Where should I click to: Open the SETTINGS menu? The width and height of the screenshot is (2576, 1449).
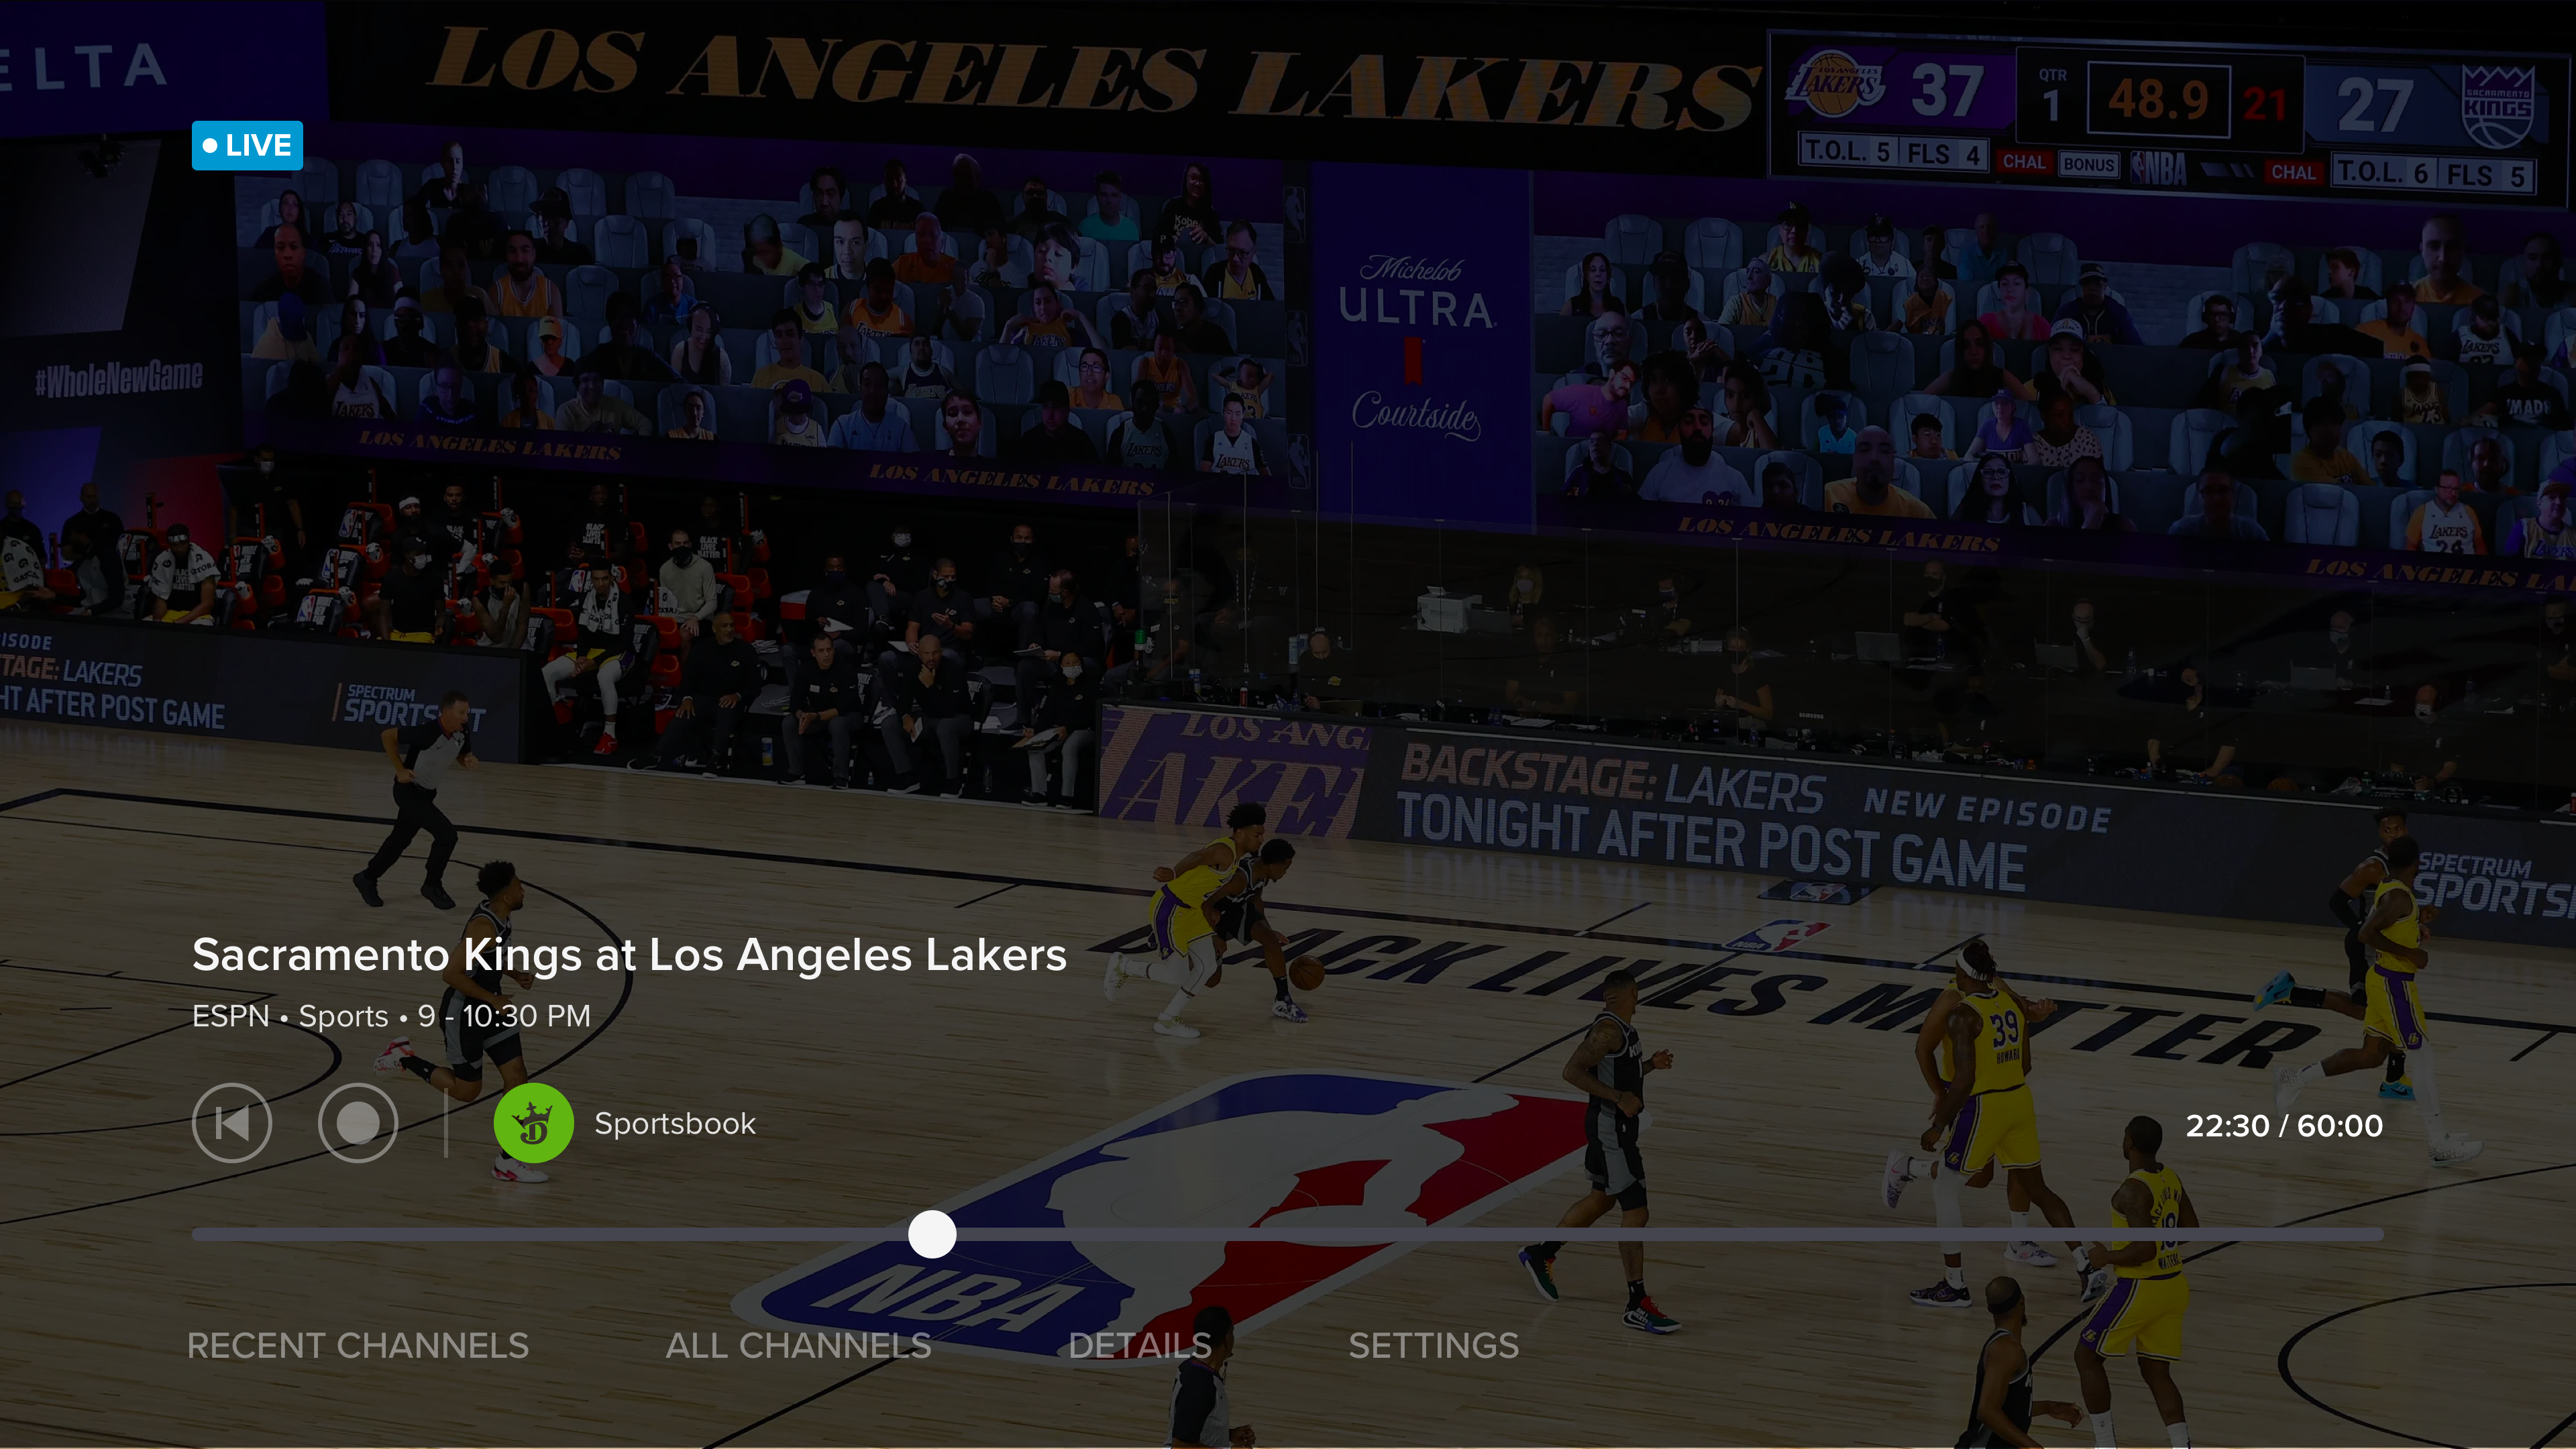tap(1433, 1346)
